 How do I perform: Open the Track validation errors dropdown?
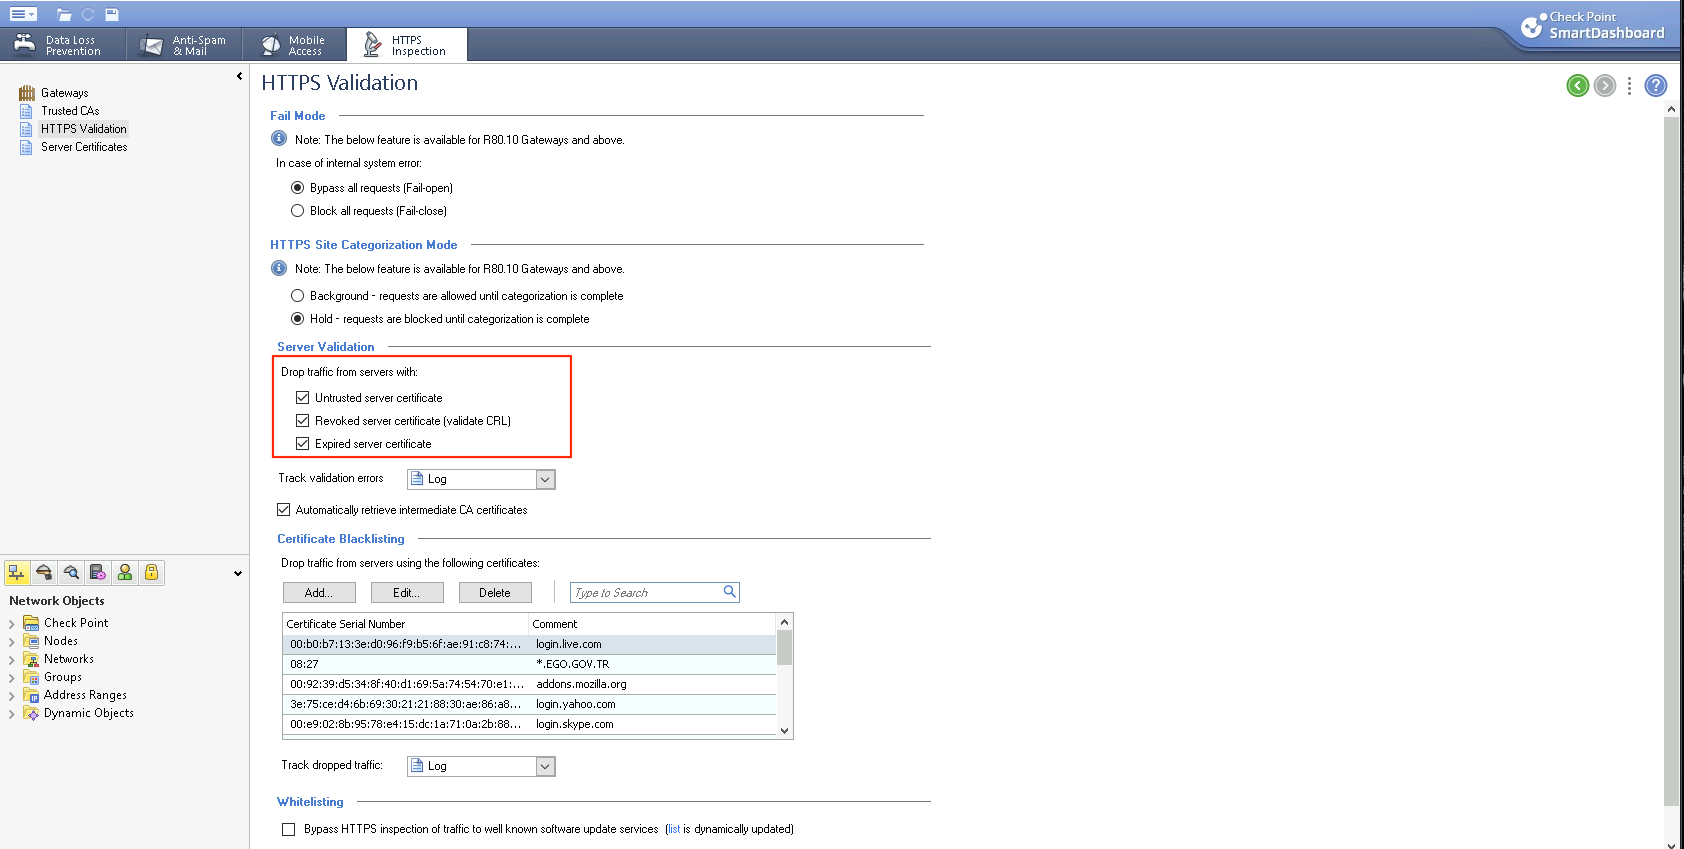click(x=545, y=479)
